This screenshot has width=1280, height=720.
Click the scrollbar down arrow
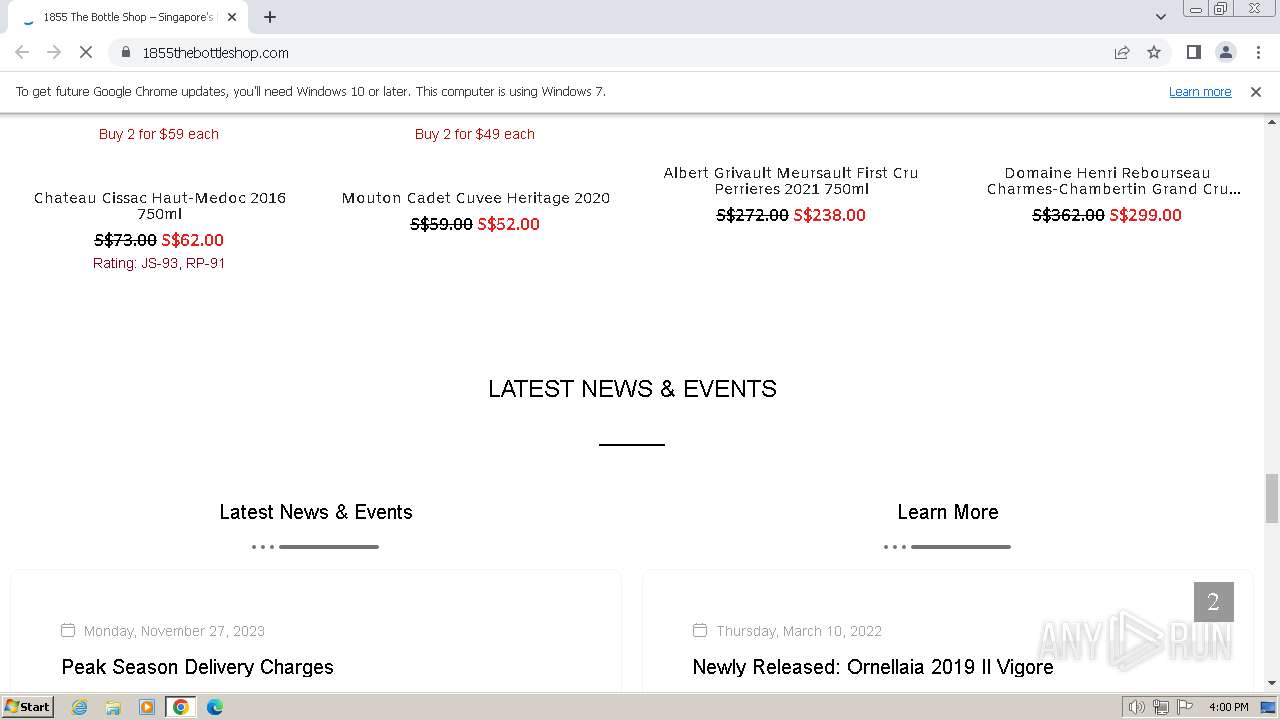1272,683
